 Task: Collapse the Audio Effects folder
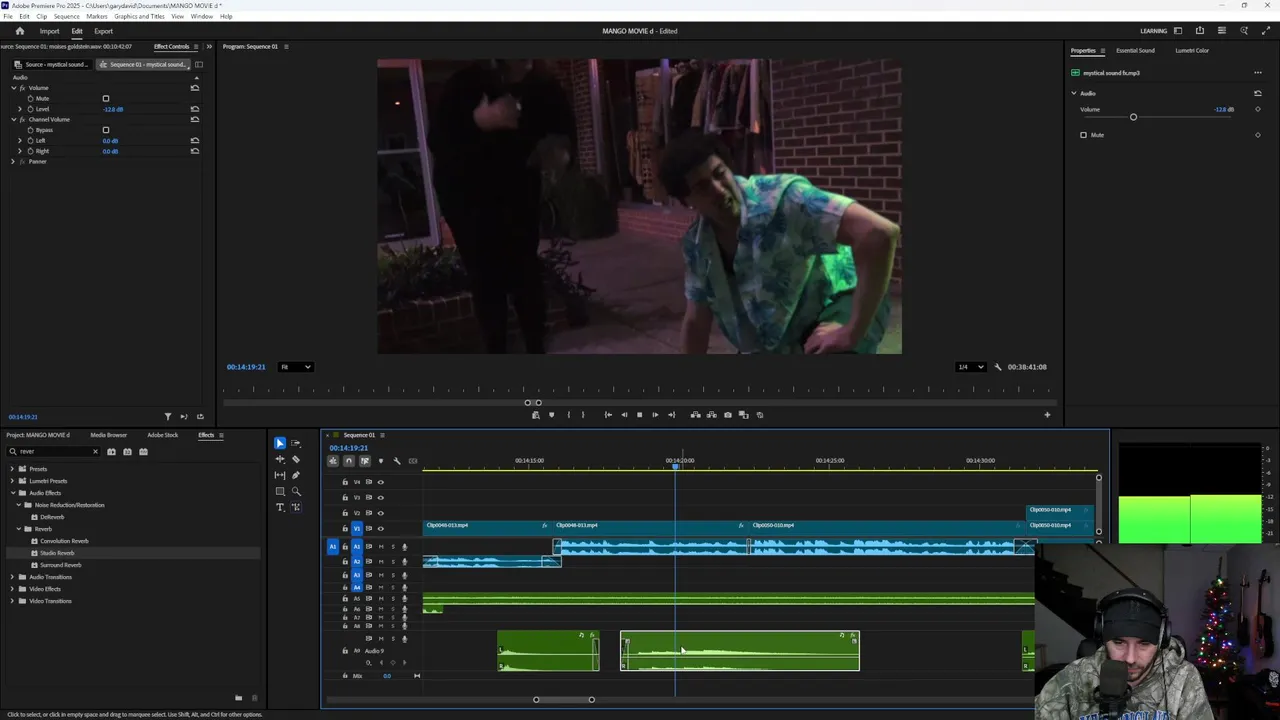13,493
